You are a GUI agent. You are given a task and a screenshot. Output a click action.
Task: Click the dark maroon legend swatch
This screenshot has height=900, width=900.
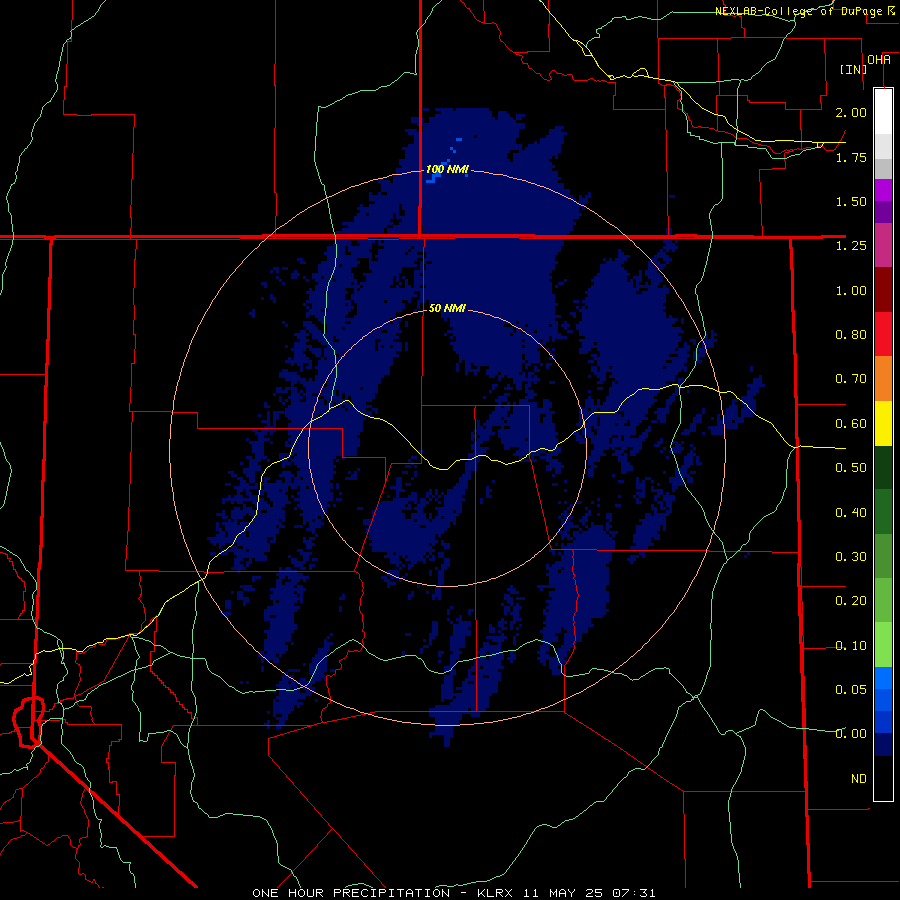click(x=883, y=290)
